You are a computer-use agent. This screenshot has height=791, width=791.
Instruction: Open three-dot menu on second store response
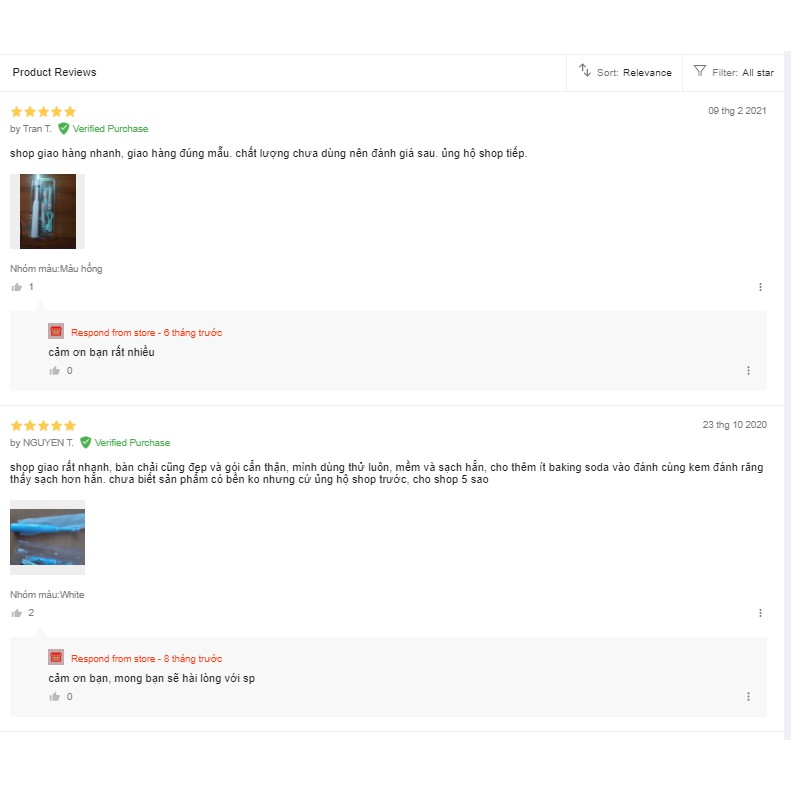[748, 697]
